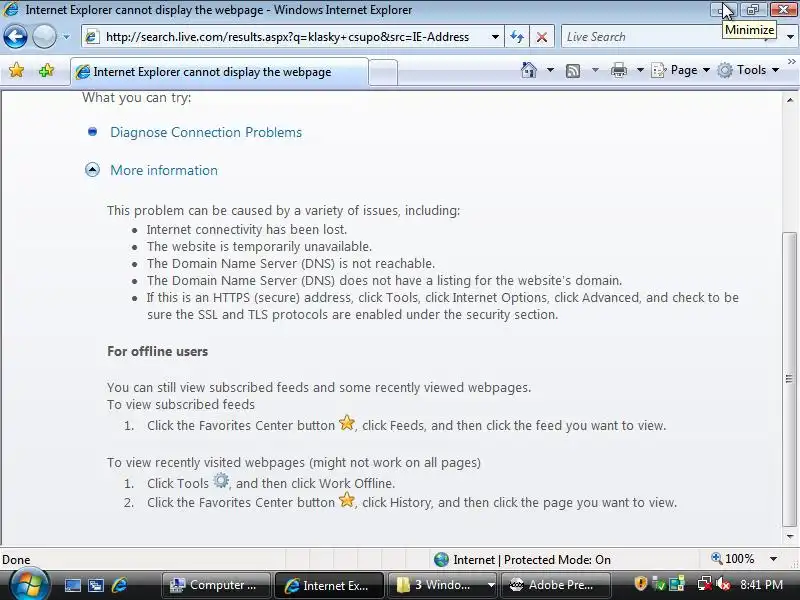Viewport: 800px width, 600px height.
Task: Click the Internet Explorer title bar icon
Action: pos(11,10)
